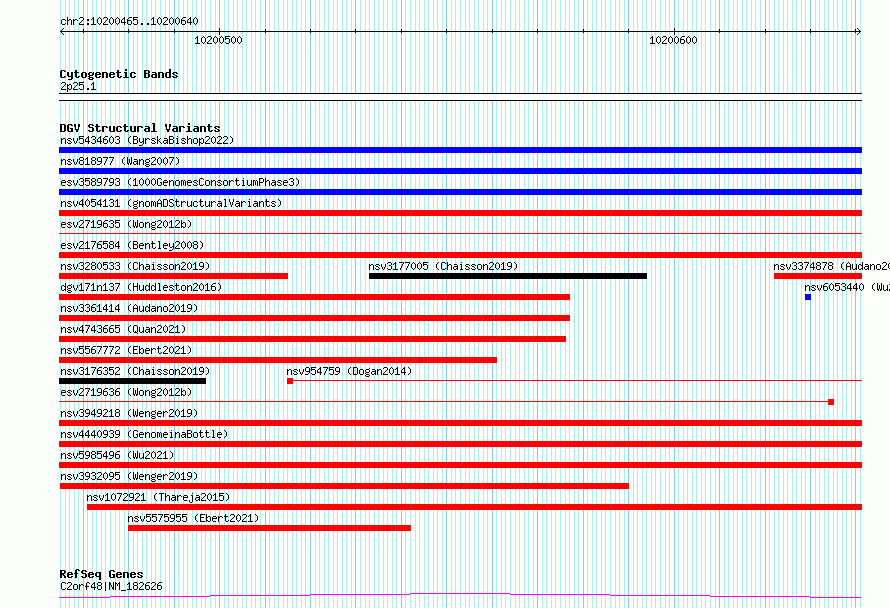Select nsv4743665 (Quan2021) label

pyautogui.click(x=123, y=329)
